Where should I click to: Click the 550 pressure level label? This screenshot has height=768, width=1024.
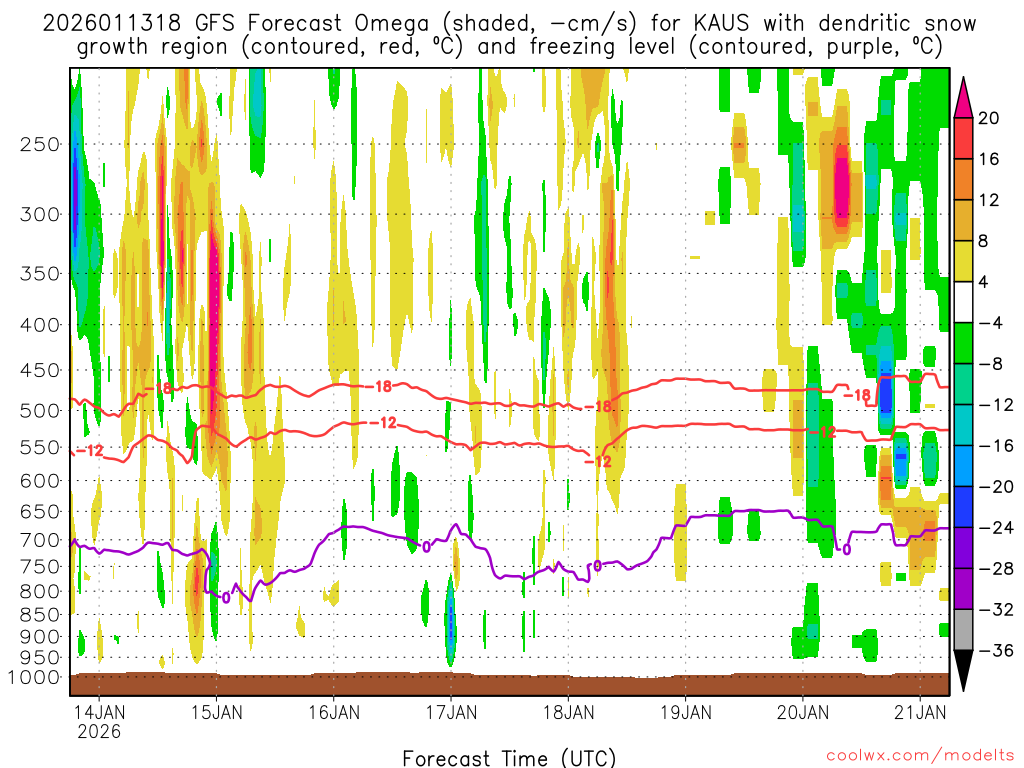40,447
